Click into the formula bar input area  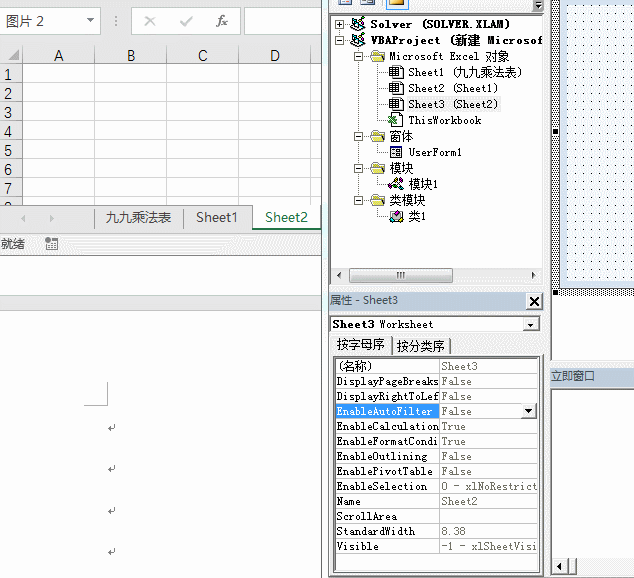click(283, 21)
